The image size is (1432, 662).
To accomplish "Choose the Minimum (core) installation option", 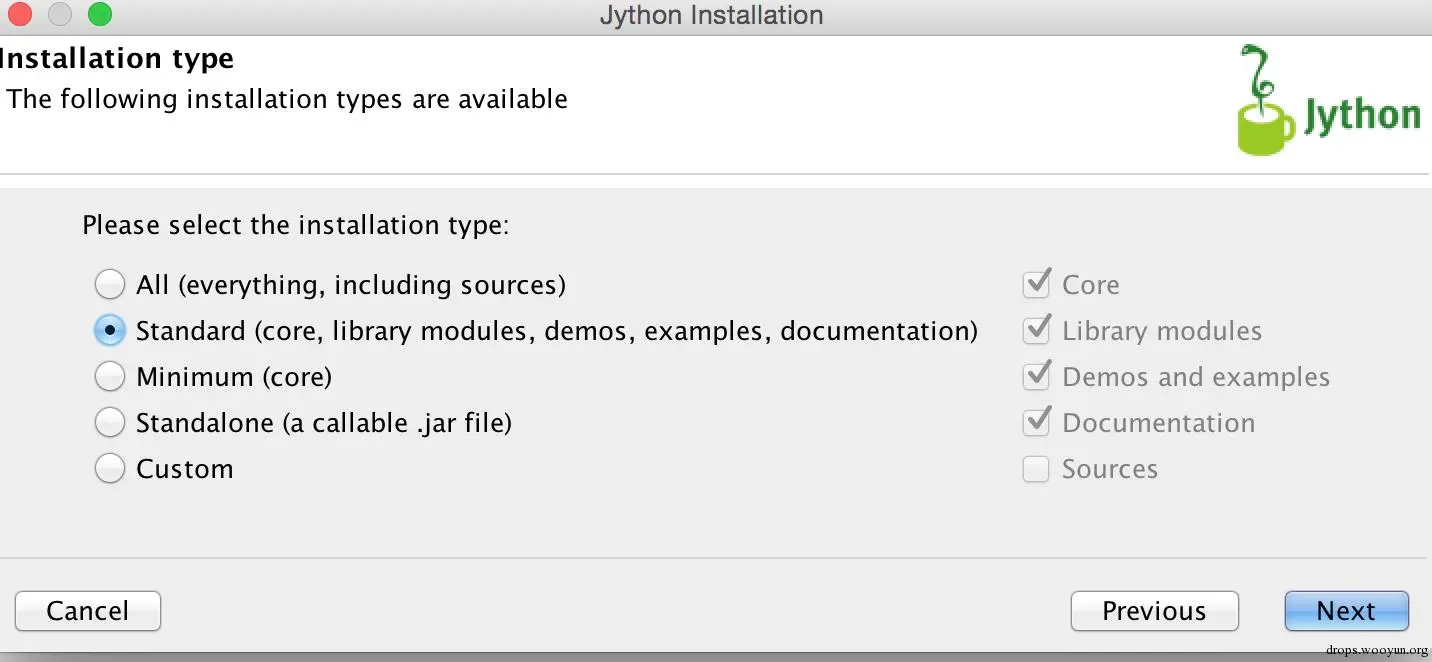I will tap(110, 377).
